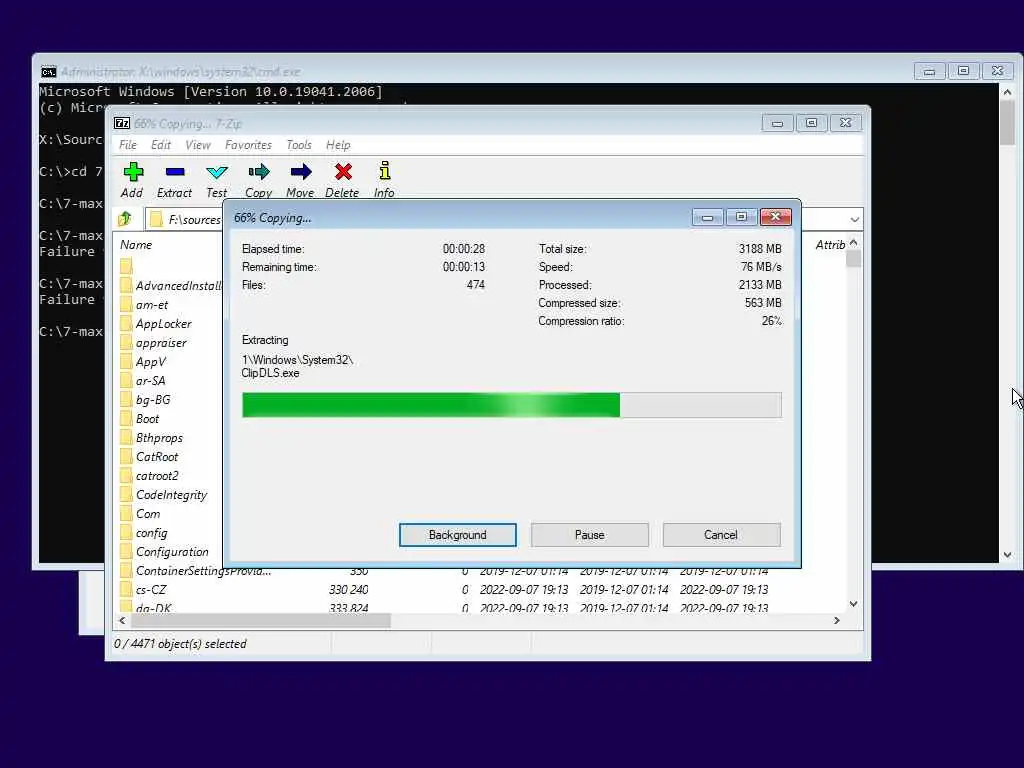The width and height of the screenshot is (1024, 768).
Task: Click the folder icon beside cs-CZ
Action: [126, 590]
